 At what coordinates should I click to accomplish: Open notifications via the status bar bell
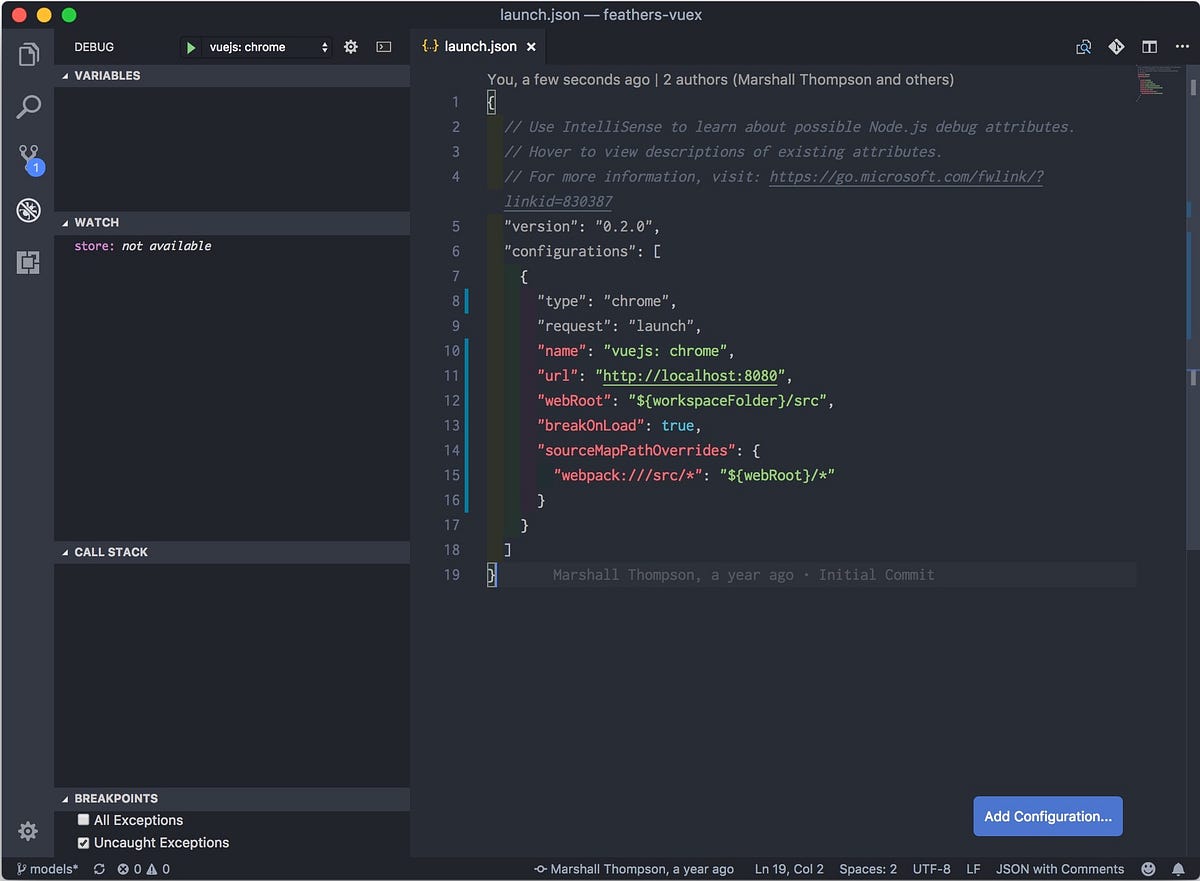coord(1180,869)
